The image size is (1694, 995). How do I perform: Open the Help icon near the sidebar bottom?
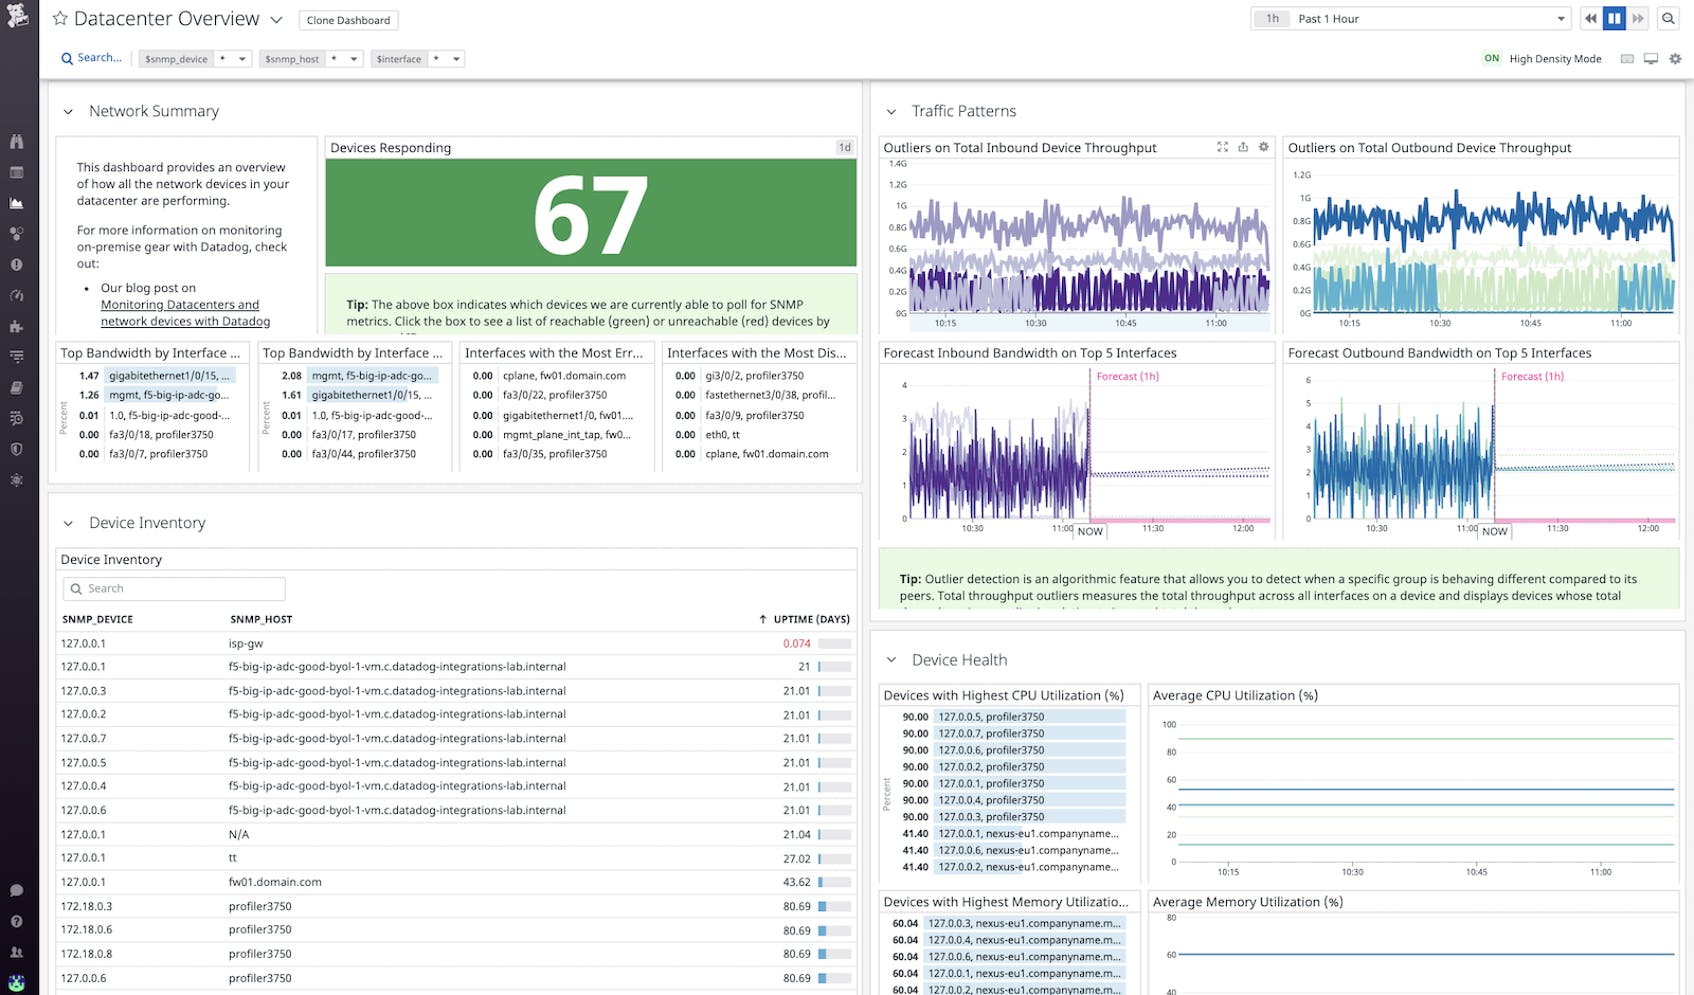(16, 920)
